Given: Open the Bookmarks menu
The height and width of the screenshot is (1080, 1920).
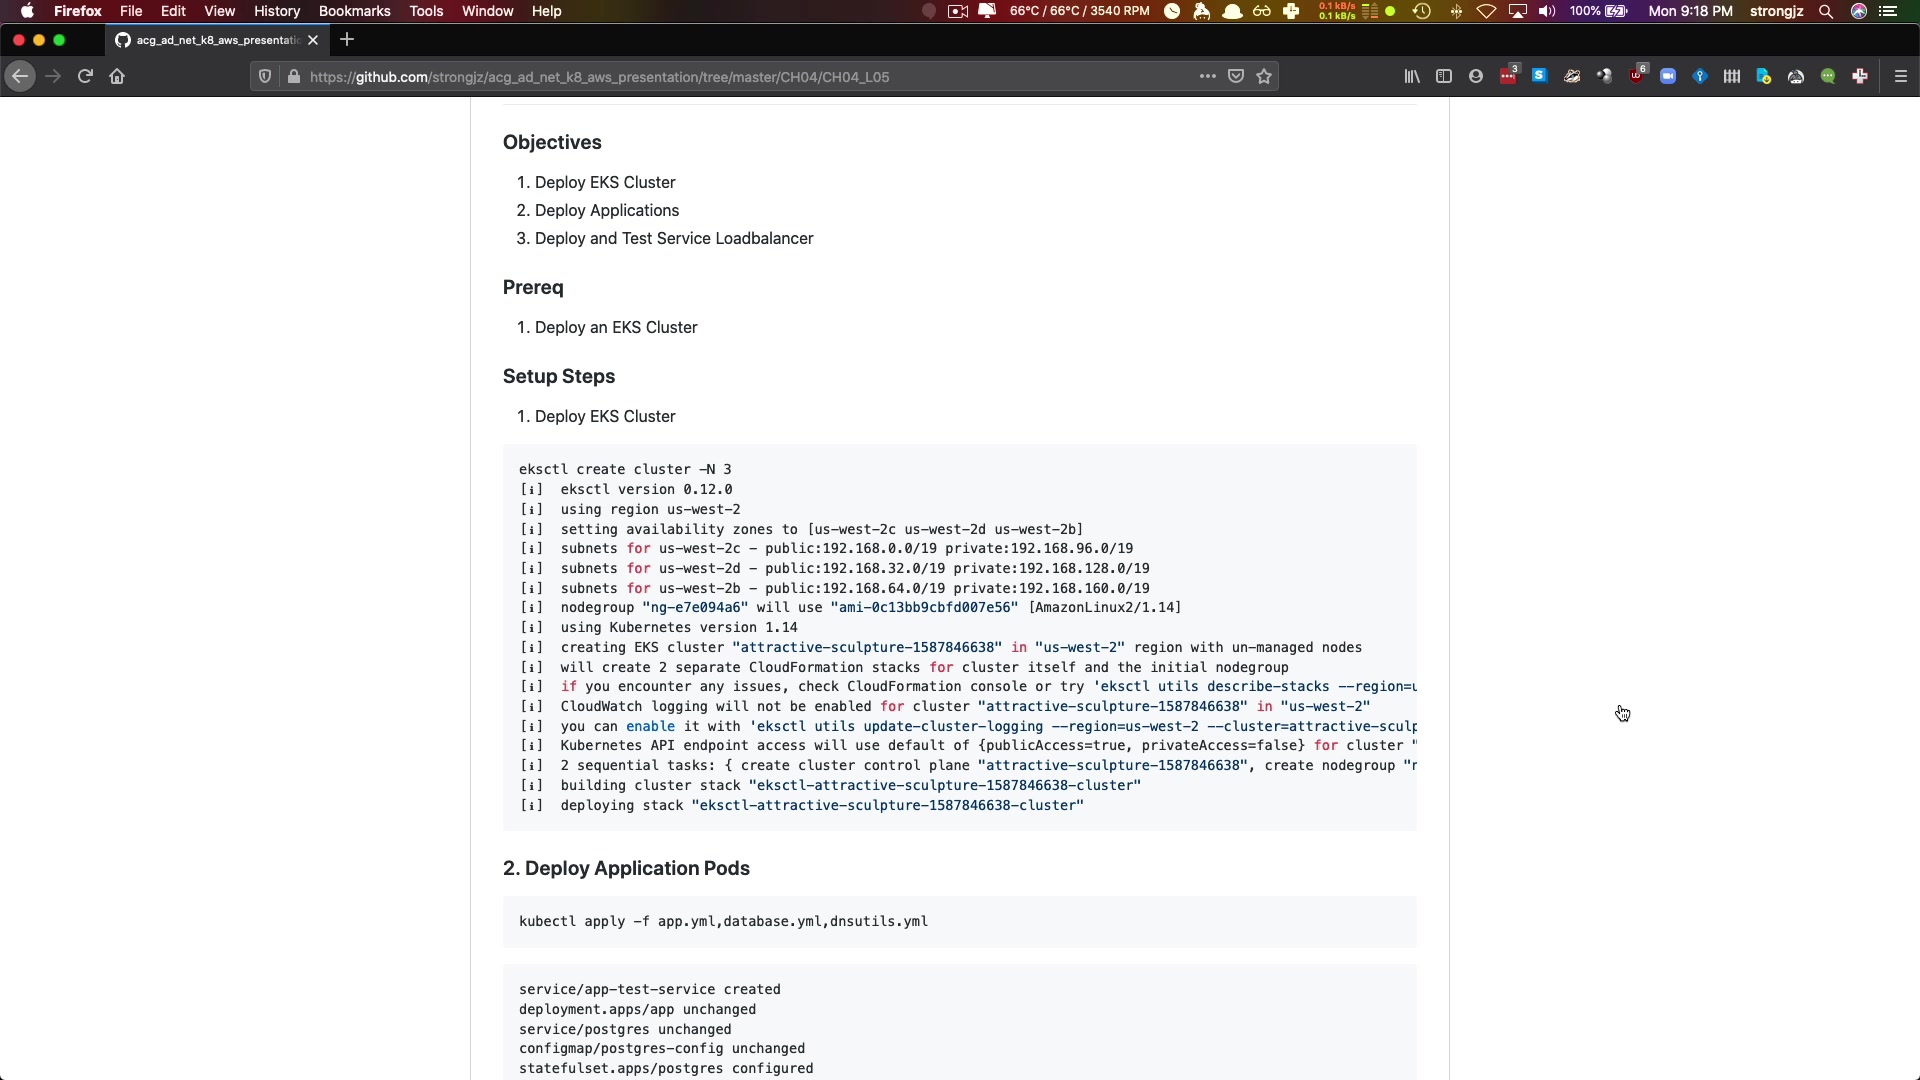Looking at the screenshot, I should 354,11.
